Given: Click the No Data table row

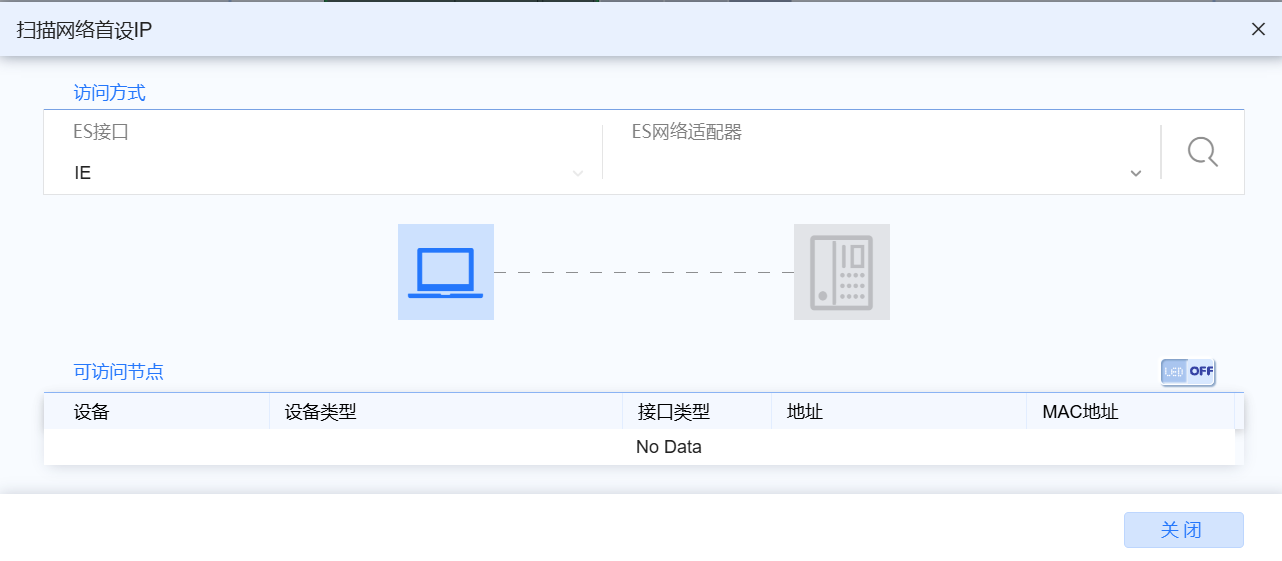Looking at the screenshot, I should (668, 447).
